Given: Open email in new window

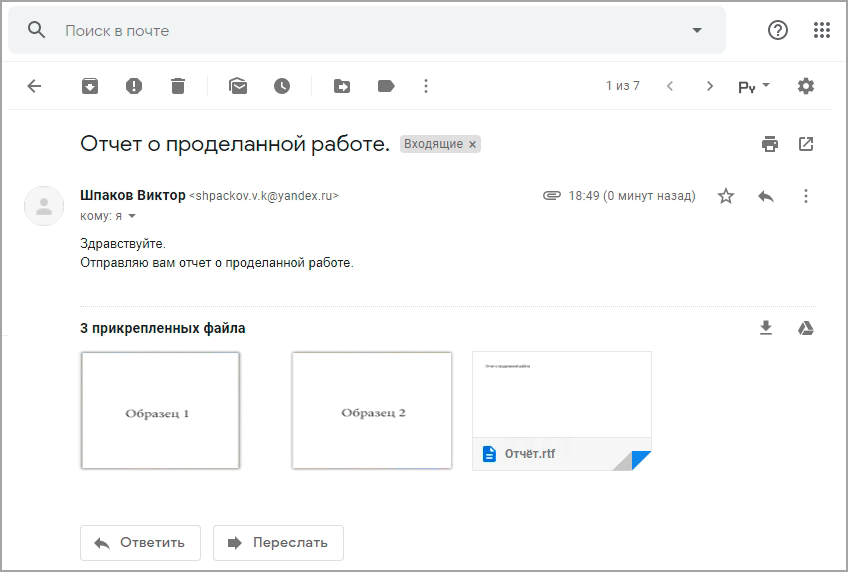Looking at the screenshot, I should (x=806, y=144).
